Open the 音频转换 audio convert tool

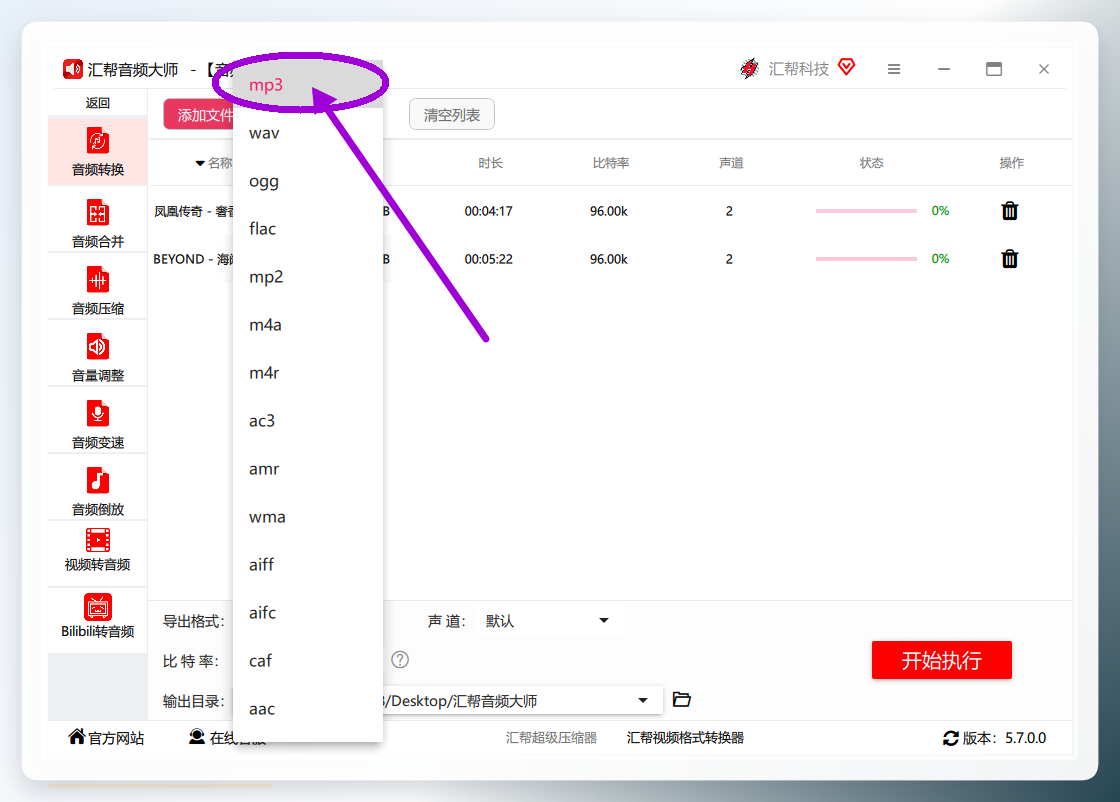pyautogui.click(x=98, y=151)
